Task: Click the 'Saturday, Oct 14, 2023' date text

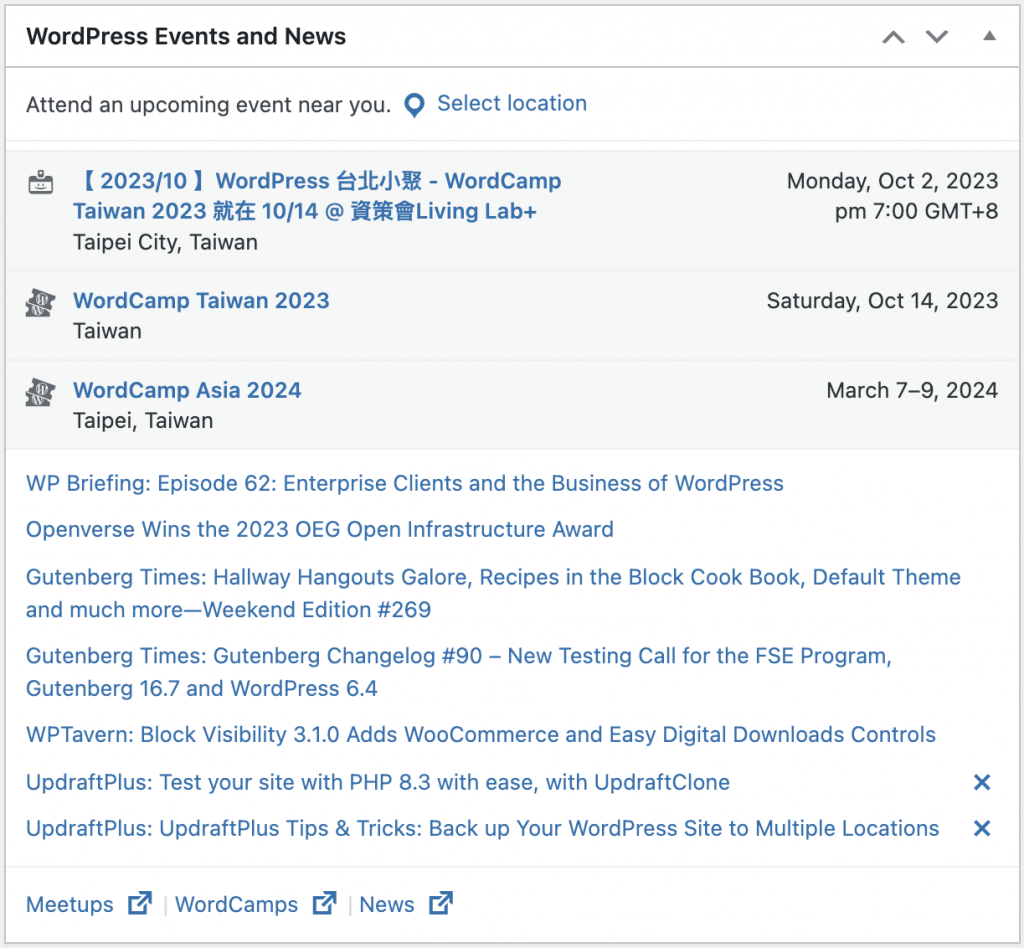Action: [882, 300]
